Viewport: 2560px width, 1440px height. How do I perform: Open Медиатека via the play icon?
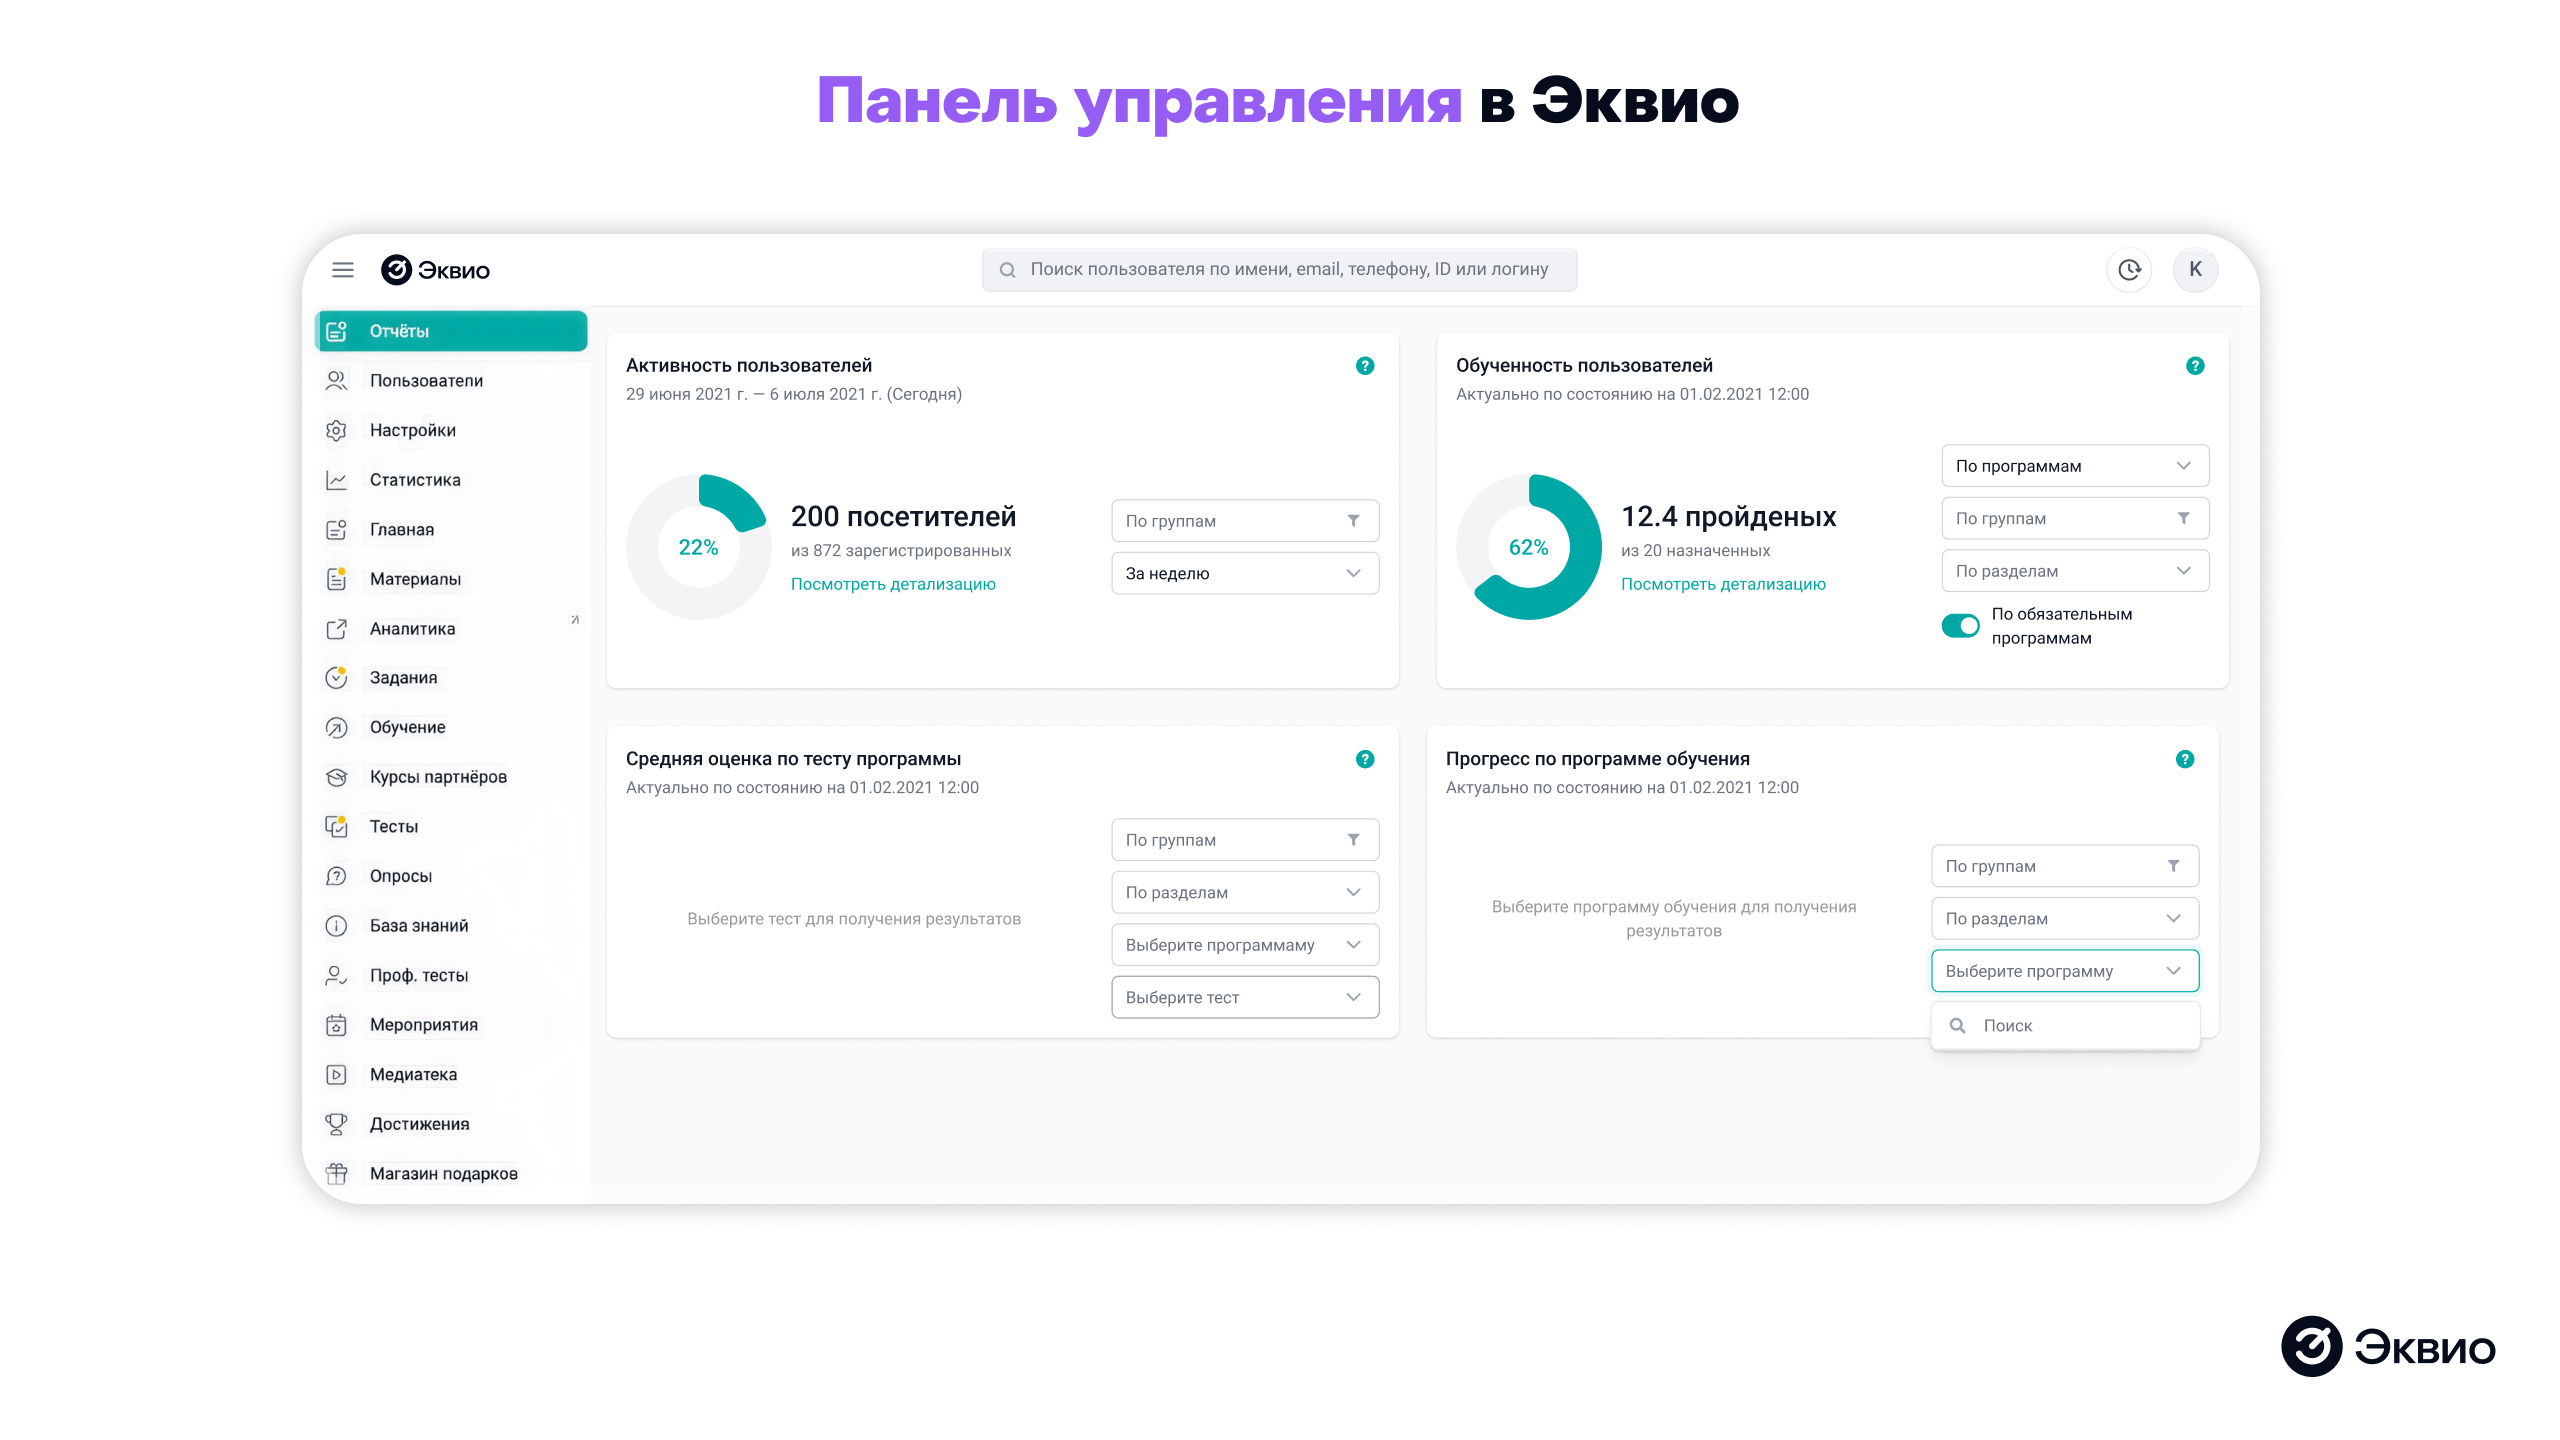337,1074
